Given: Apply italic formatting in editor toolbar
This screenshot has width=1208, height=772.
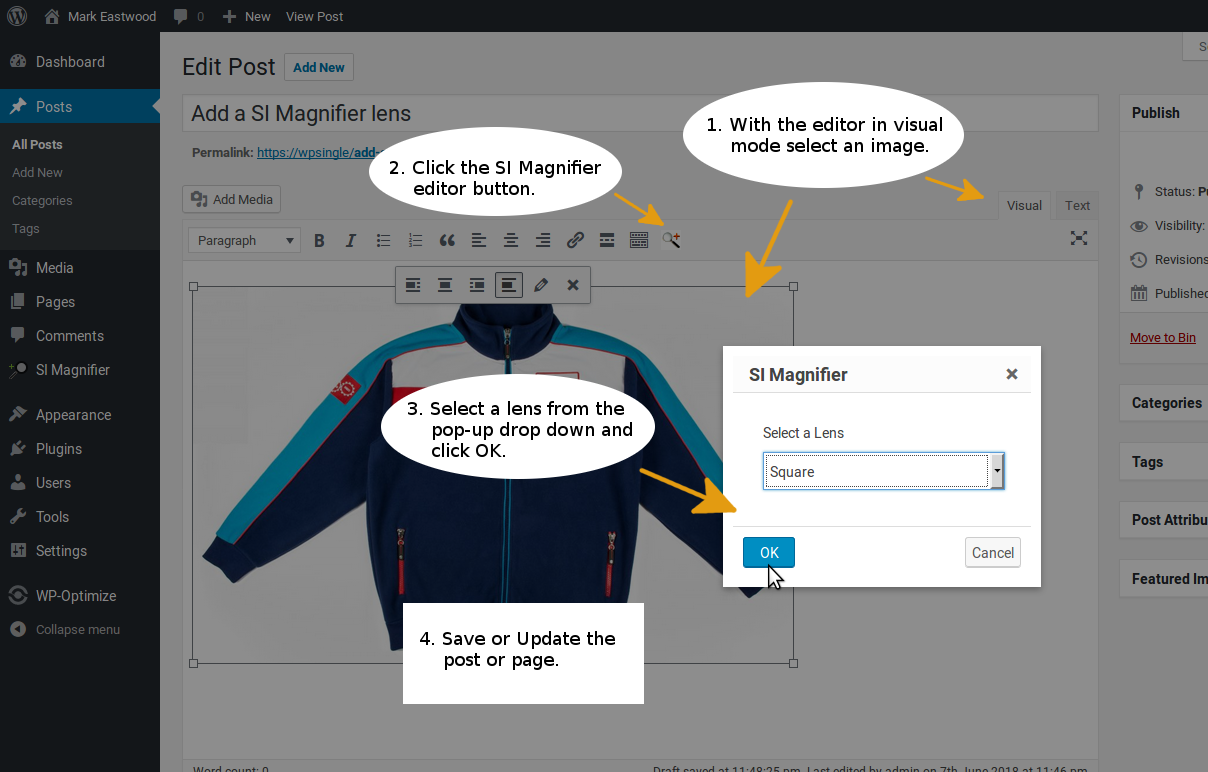Looking at the screenshot, I should (x=351, y=240).
